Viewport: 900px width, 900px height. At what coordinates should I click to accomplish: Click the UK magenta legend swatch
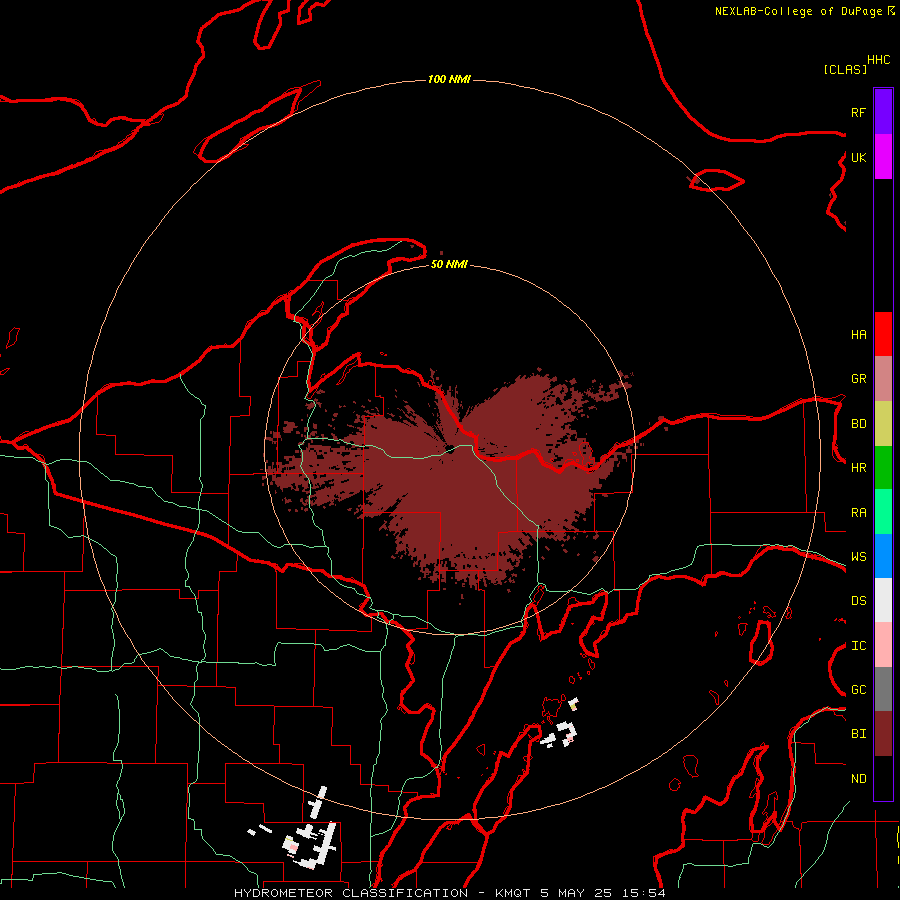[883, 157]
